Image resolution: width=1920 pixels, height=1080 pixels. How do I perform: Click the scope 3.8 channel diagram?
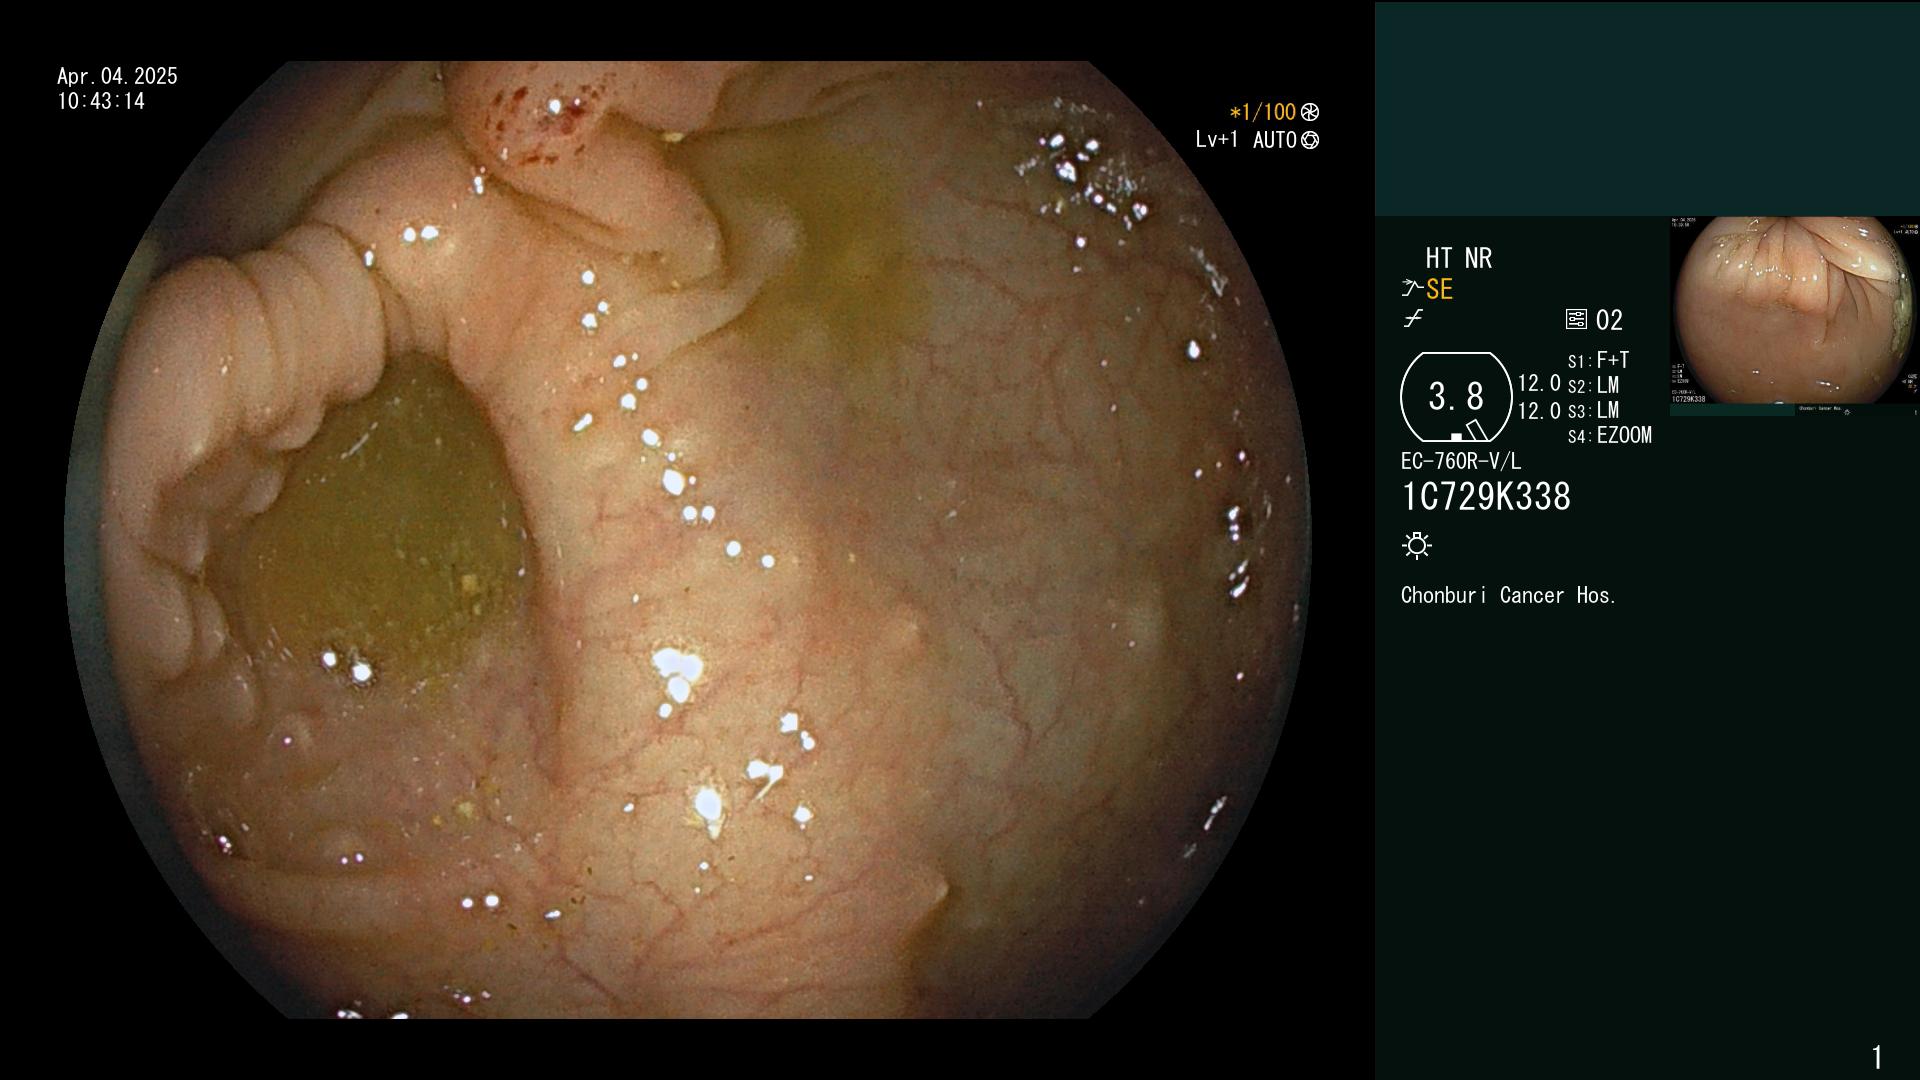pos(1456,397)
